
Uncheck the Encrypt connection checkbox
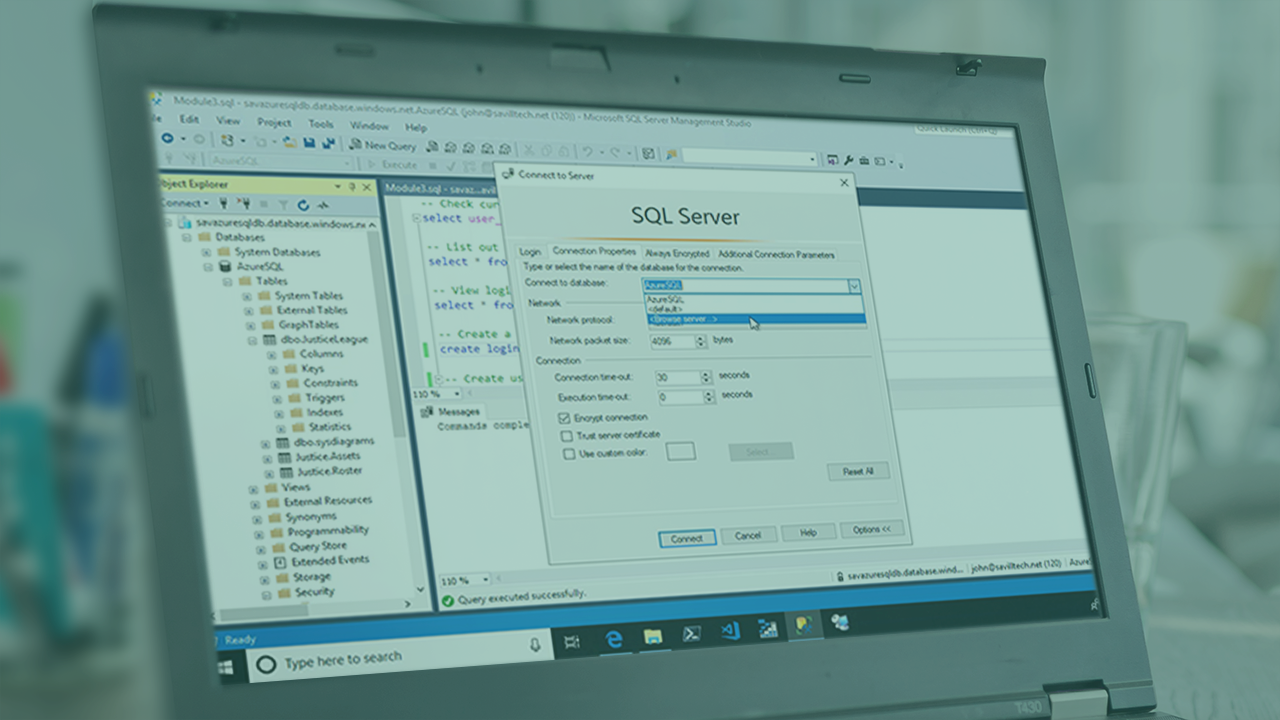pos(565,417)
